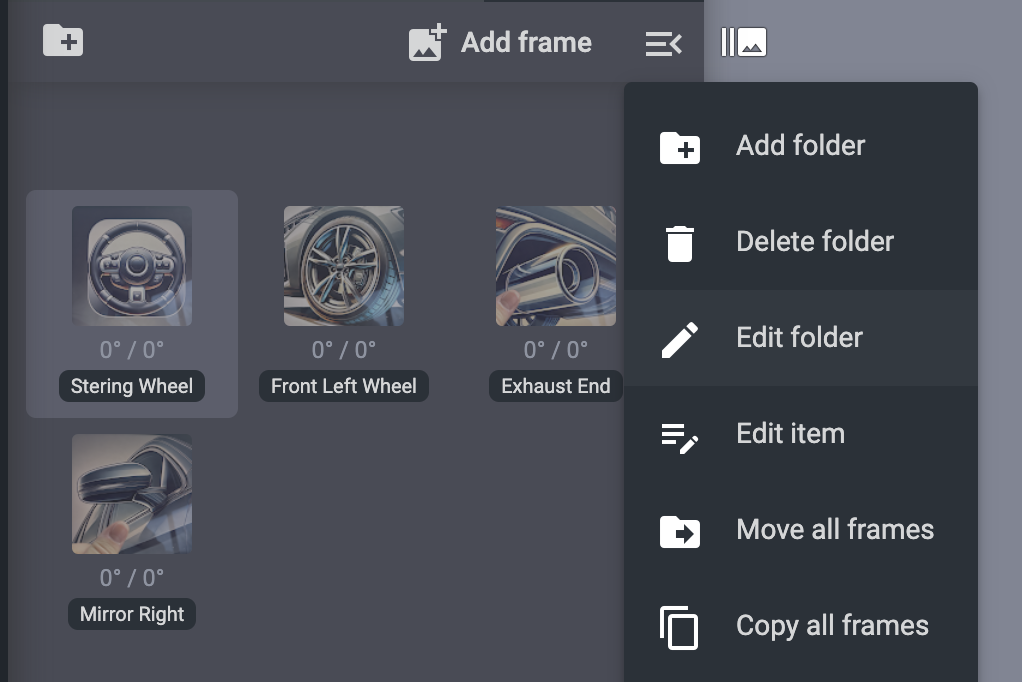Click the Add folder menu icon
Screen dimensions: 1022x682
coord(680,147)
